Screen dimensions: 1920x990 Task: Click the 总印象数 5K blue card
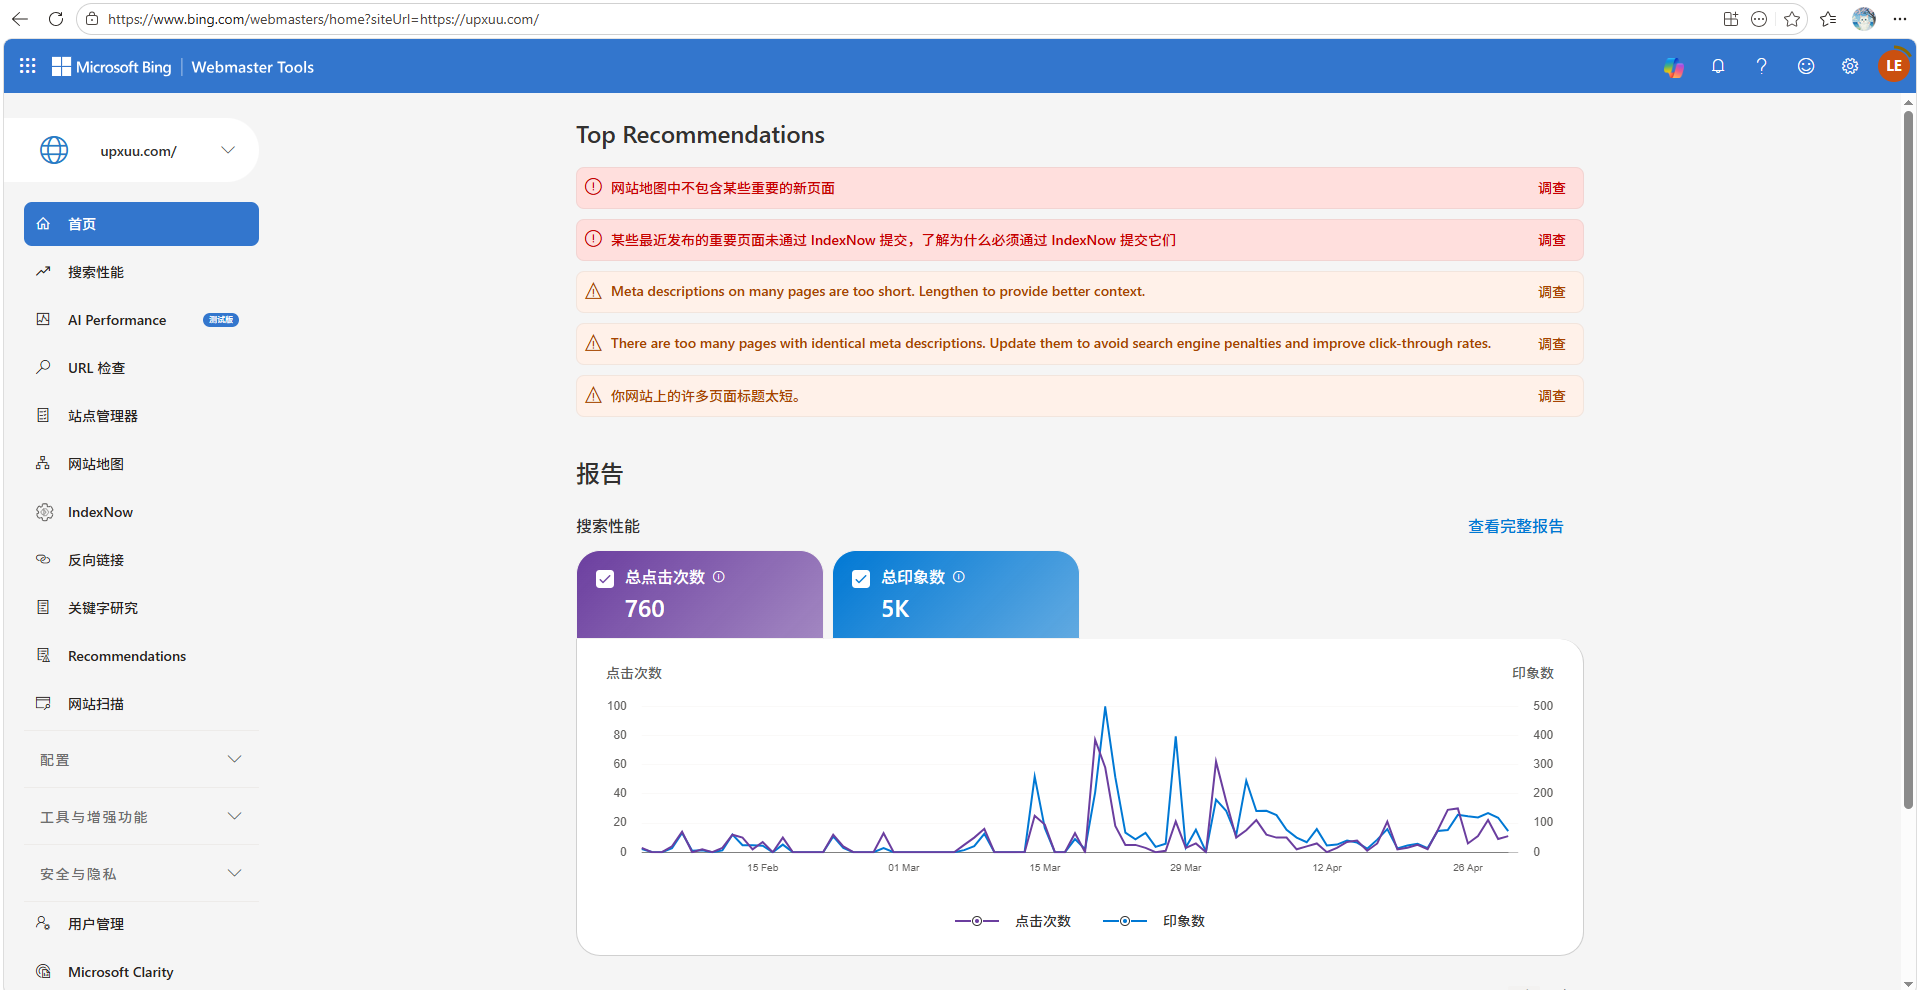pyautogui.click(x=956, y=594)
